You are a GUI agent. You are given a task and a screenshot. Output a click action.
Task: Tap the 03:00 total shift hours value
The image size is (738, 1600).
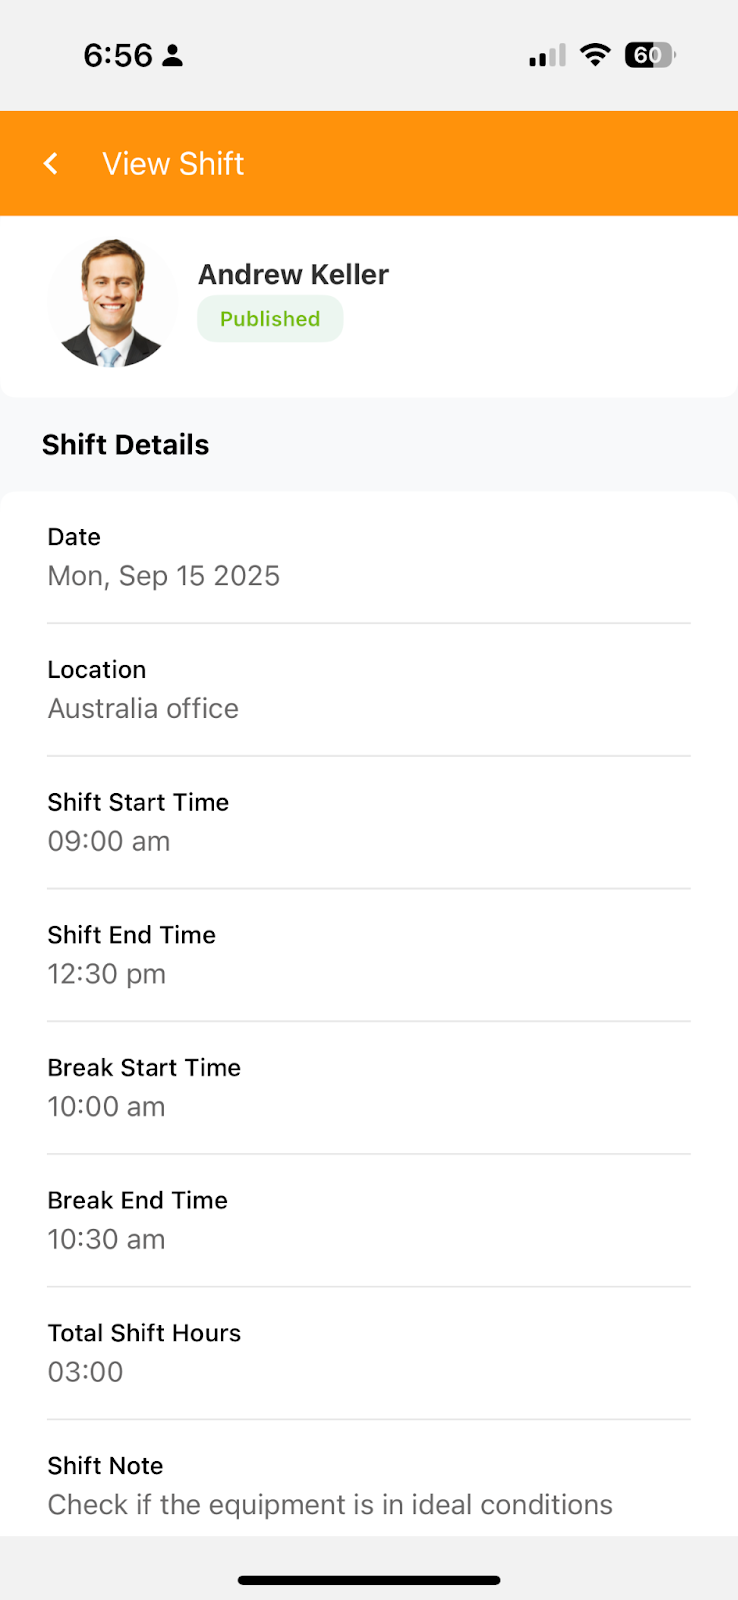click(86, 1372)
